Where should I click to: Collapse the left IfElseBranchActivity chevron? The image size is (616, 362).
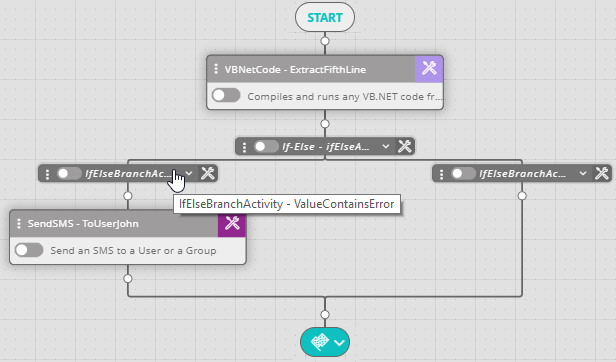(189, 173)
